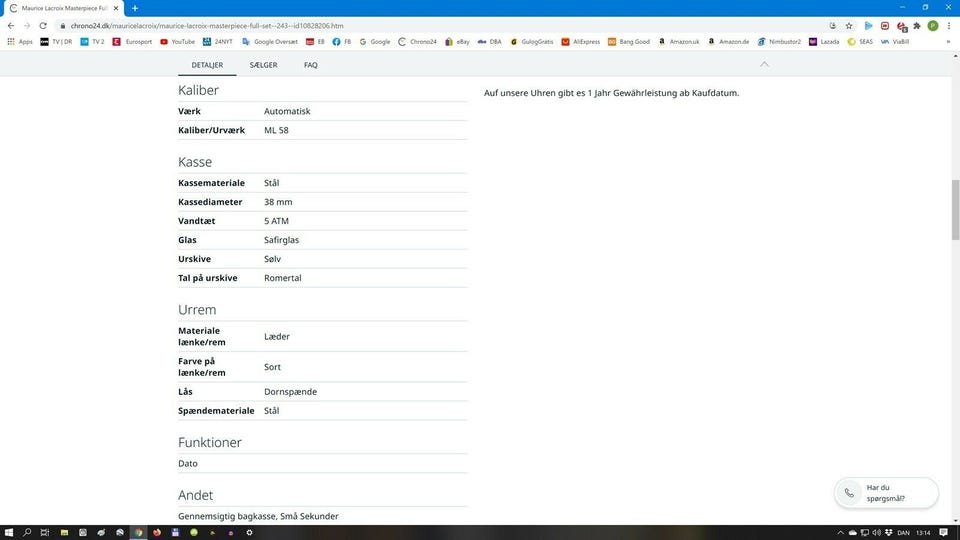The image size is (960, 540).
Task: Open the Chrome profile avatar
Action: pyautogui.click(x=933, y=26)
